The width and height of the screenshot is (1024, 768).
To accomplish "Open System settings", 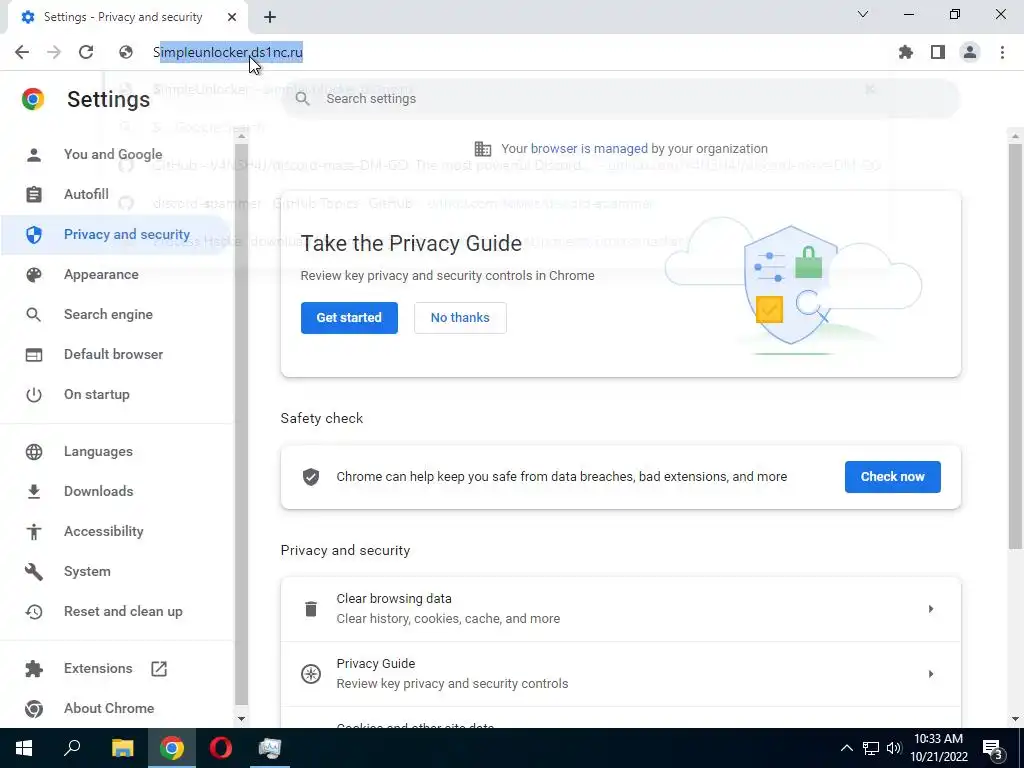I will click(87, 571).
